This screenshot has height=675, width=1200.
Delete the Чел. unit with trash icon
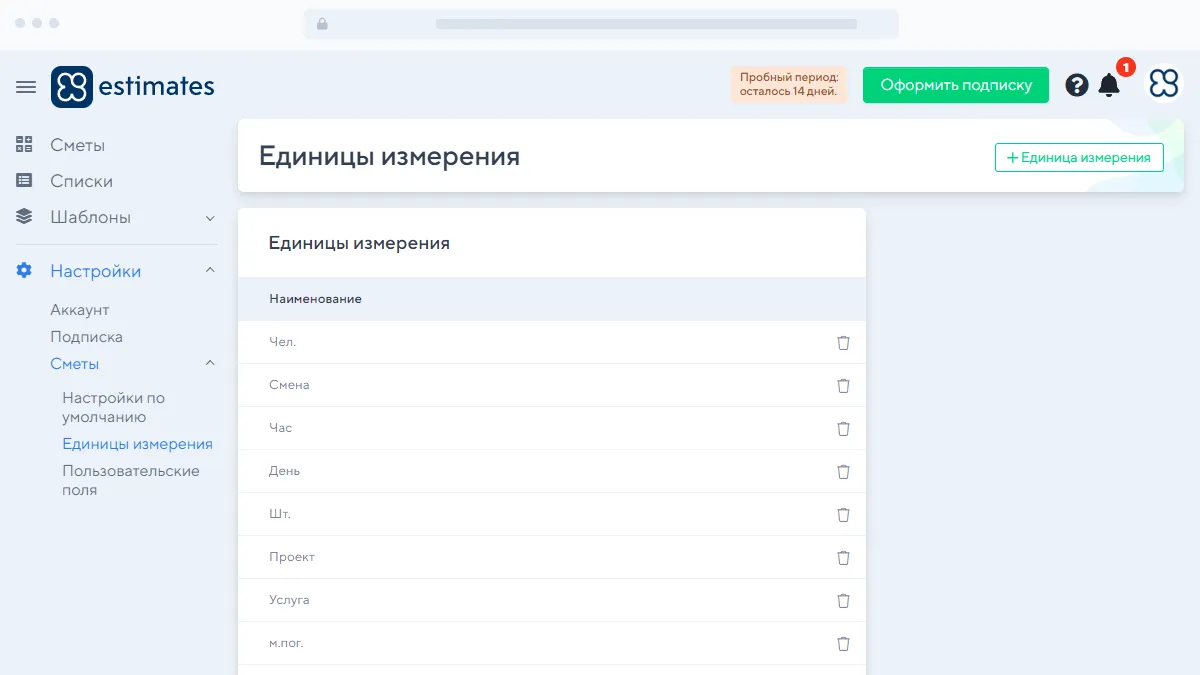click(843, 343)
